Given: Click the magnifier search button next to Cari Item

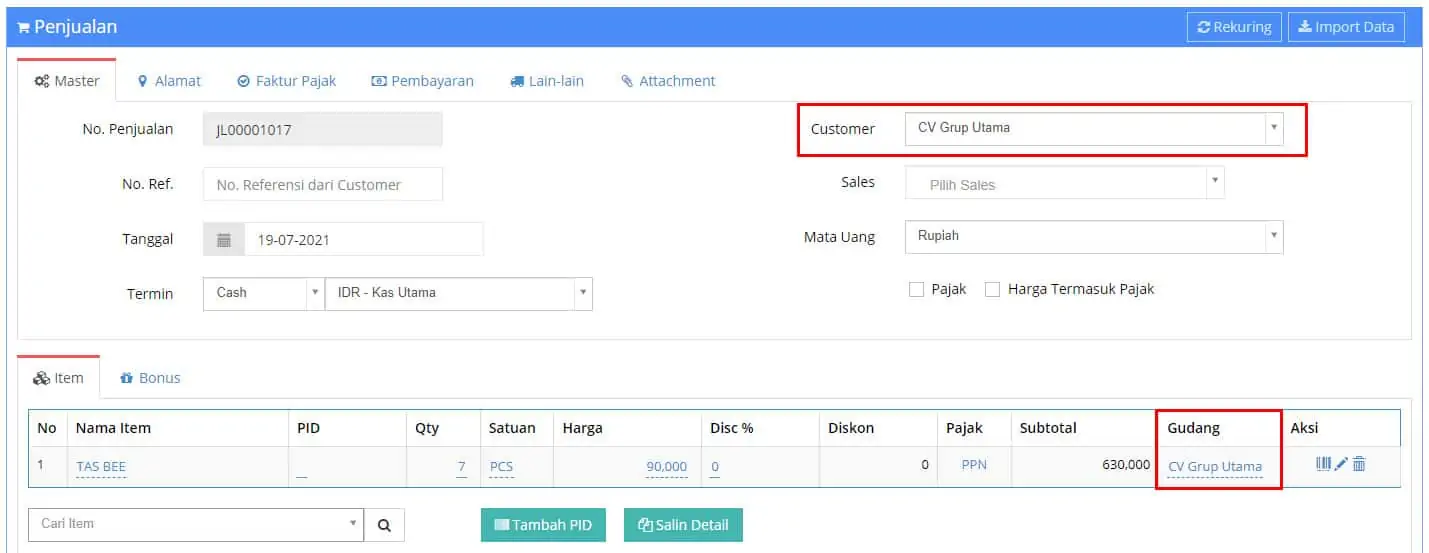Looking at the screenshot, I should pos(384,524).
